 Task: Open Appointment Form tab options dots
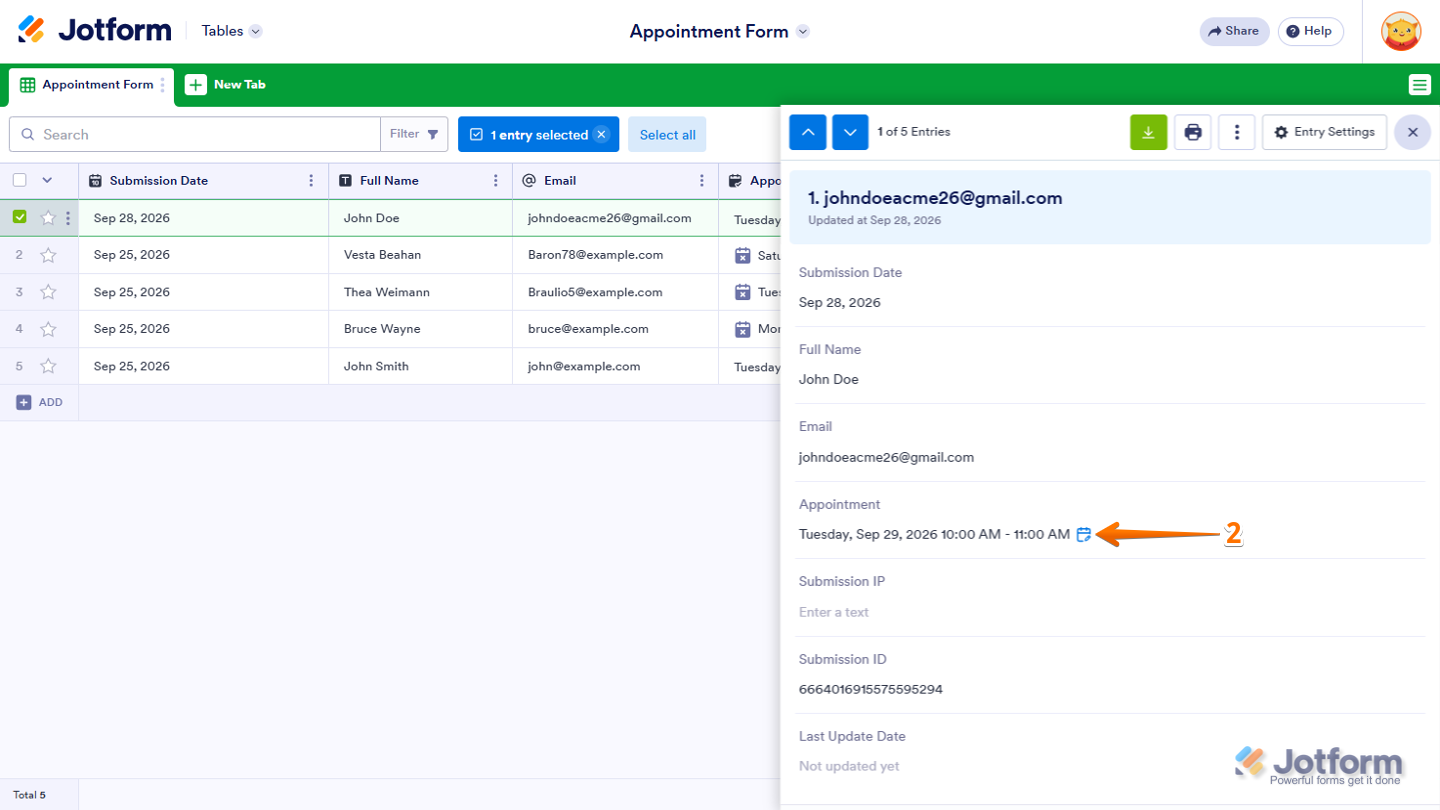pos(163,85)
